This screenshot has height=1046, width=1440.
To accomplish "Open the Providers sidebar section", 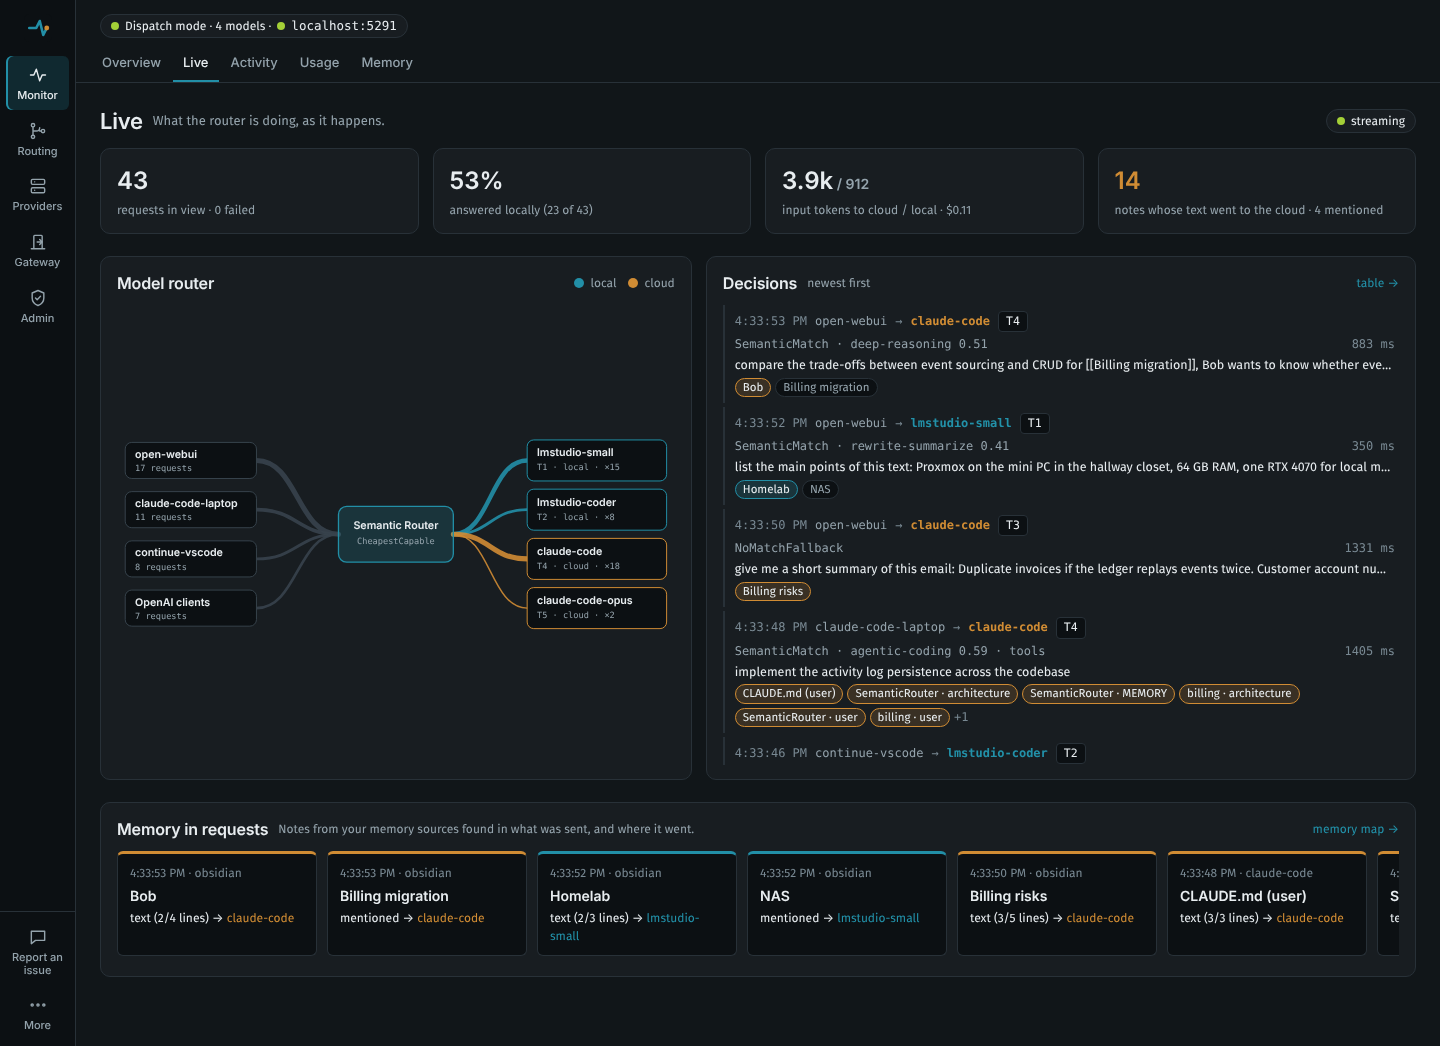I will pyautogui.click(x=37, y=194).
